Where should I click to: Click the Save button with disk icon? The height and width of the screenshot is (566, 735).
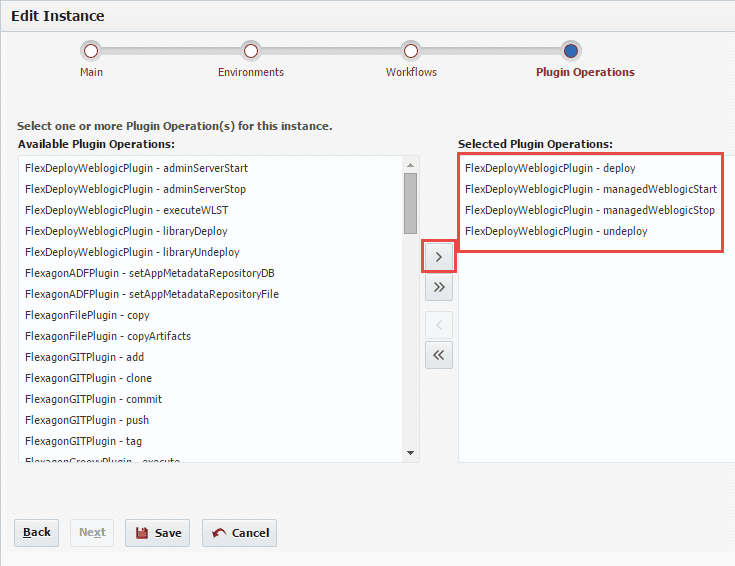click(x=158, y=533)
